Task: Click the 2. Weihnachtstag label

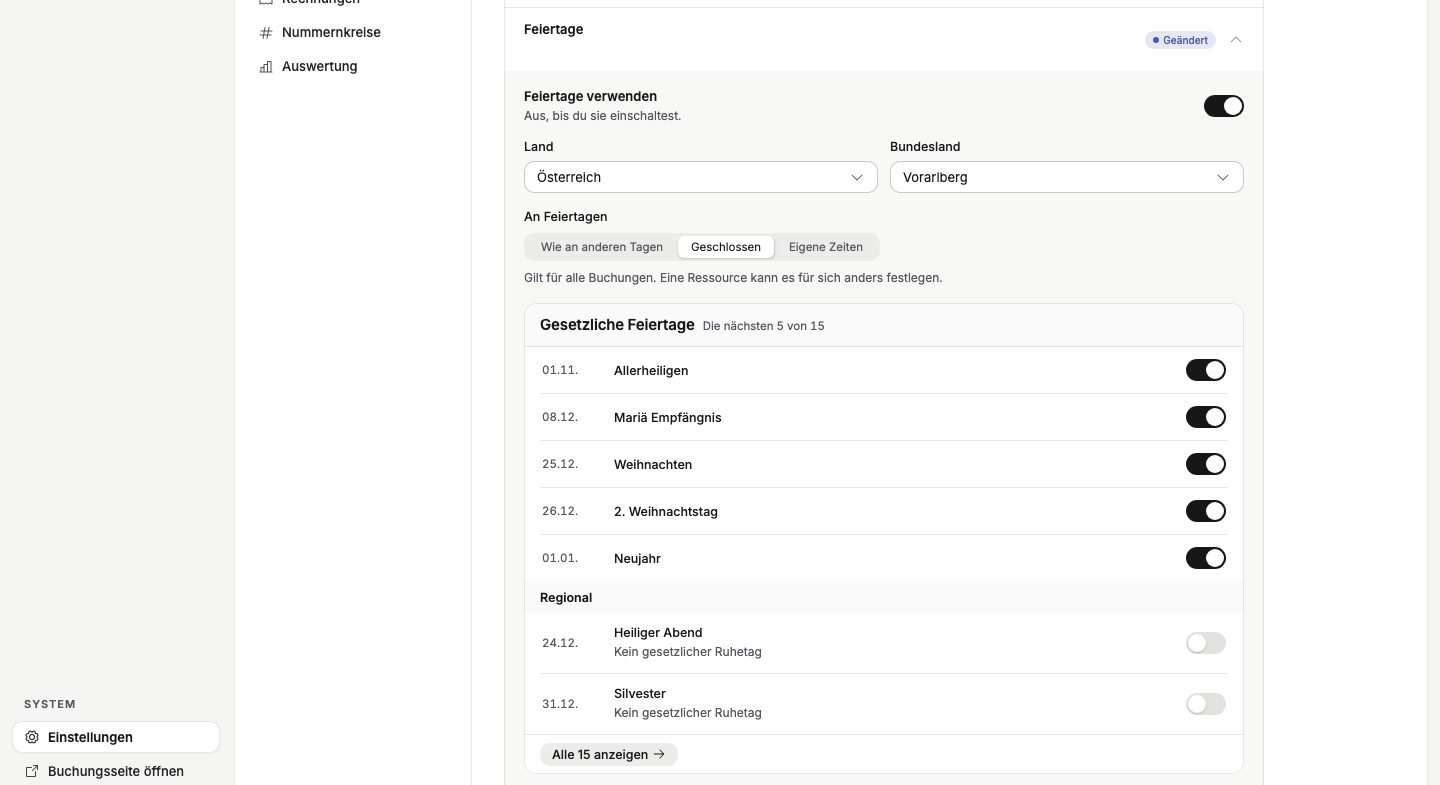Action: 666,511
